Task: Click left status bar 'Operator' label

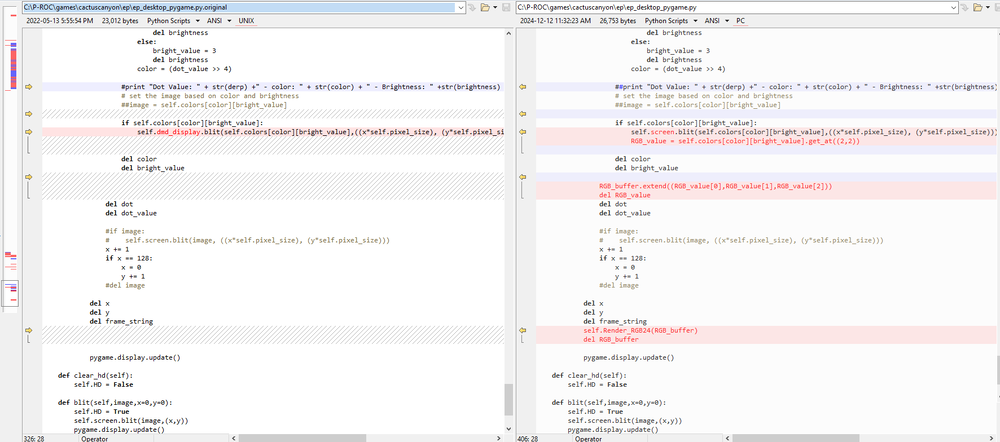Action: point(96,438)
